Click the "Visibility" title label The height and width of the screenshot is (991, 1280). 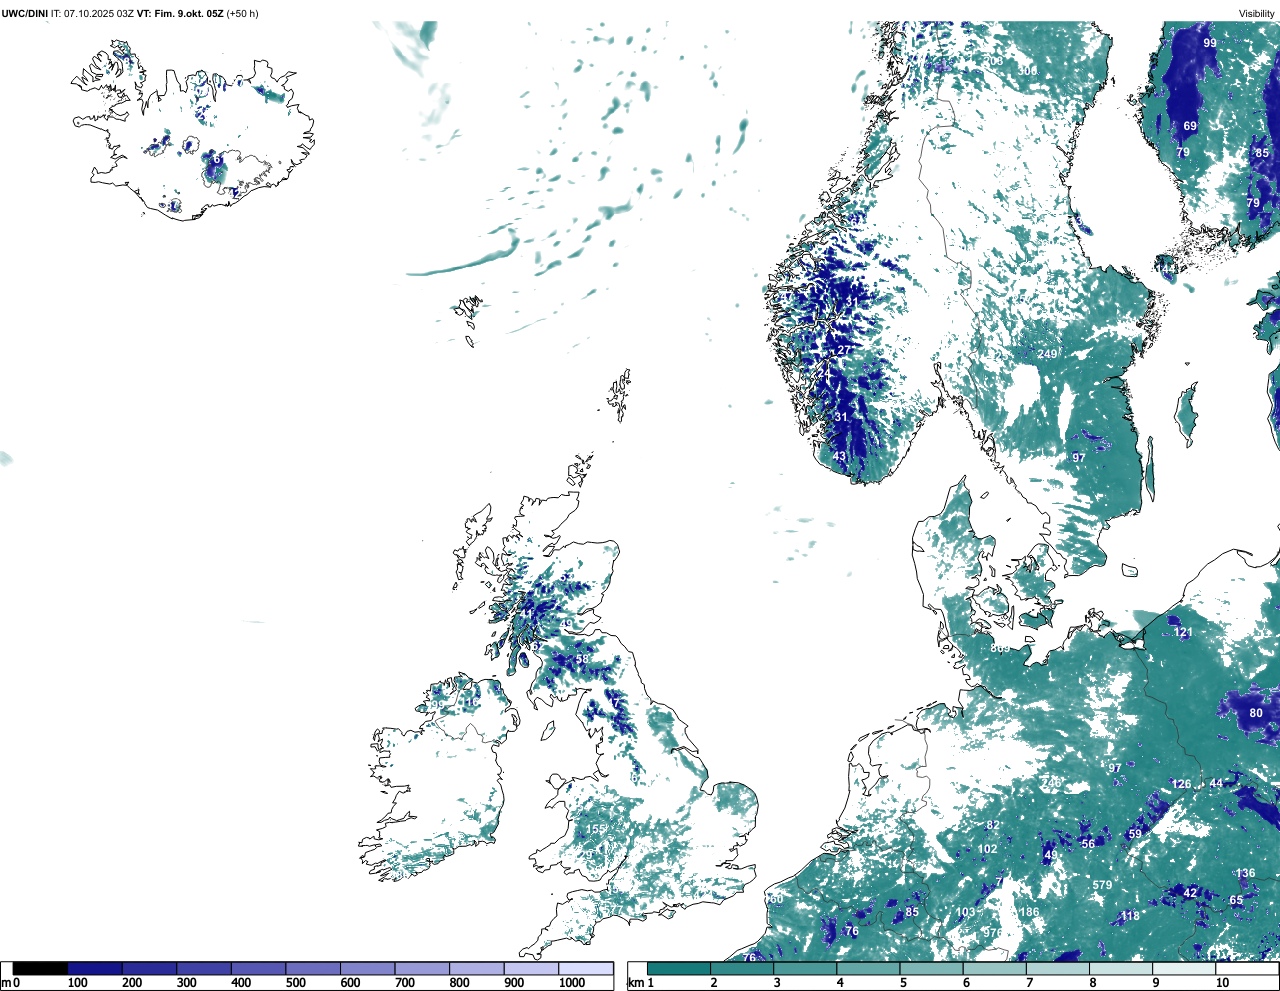(1256, 13)
